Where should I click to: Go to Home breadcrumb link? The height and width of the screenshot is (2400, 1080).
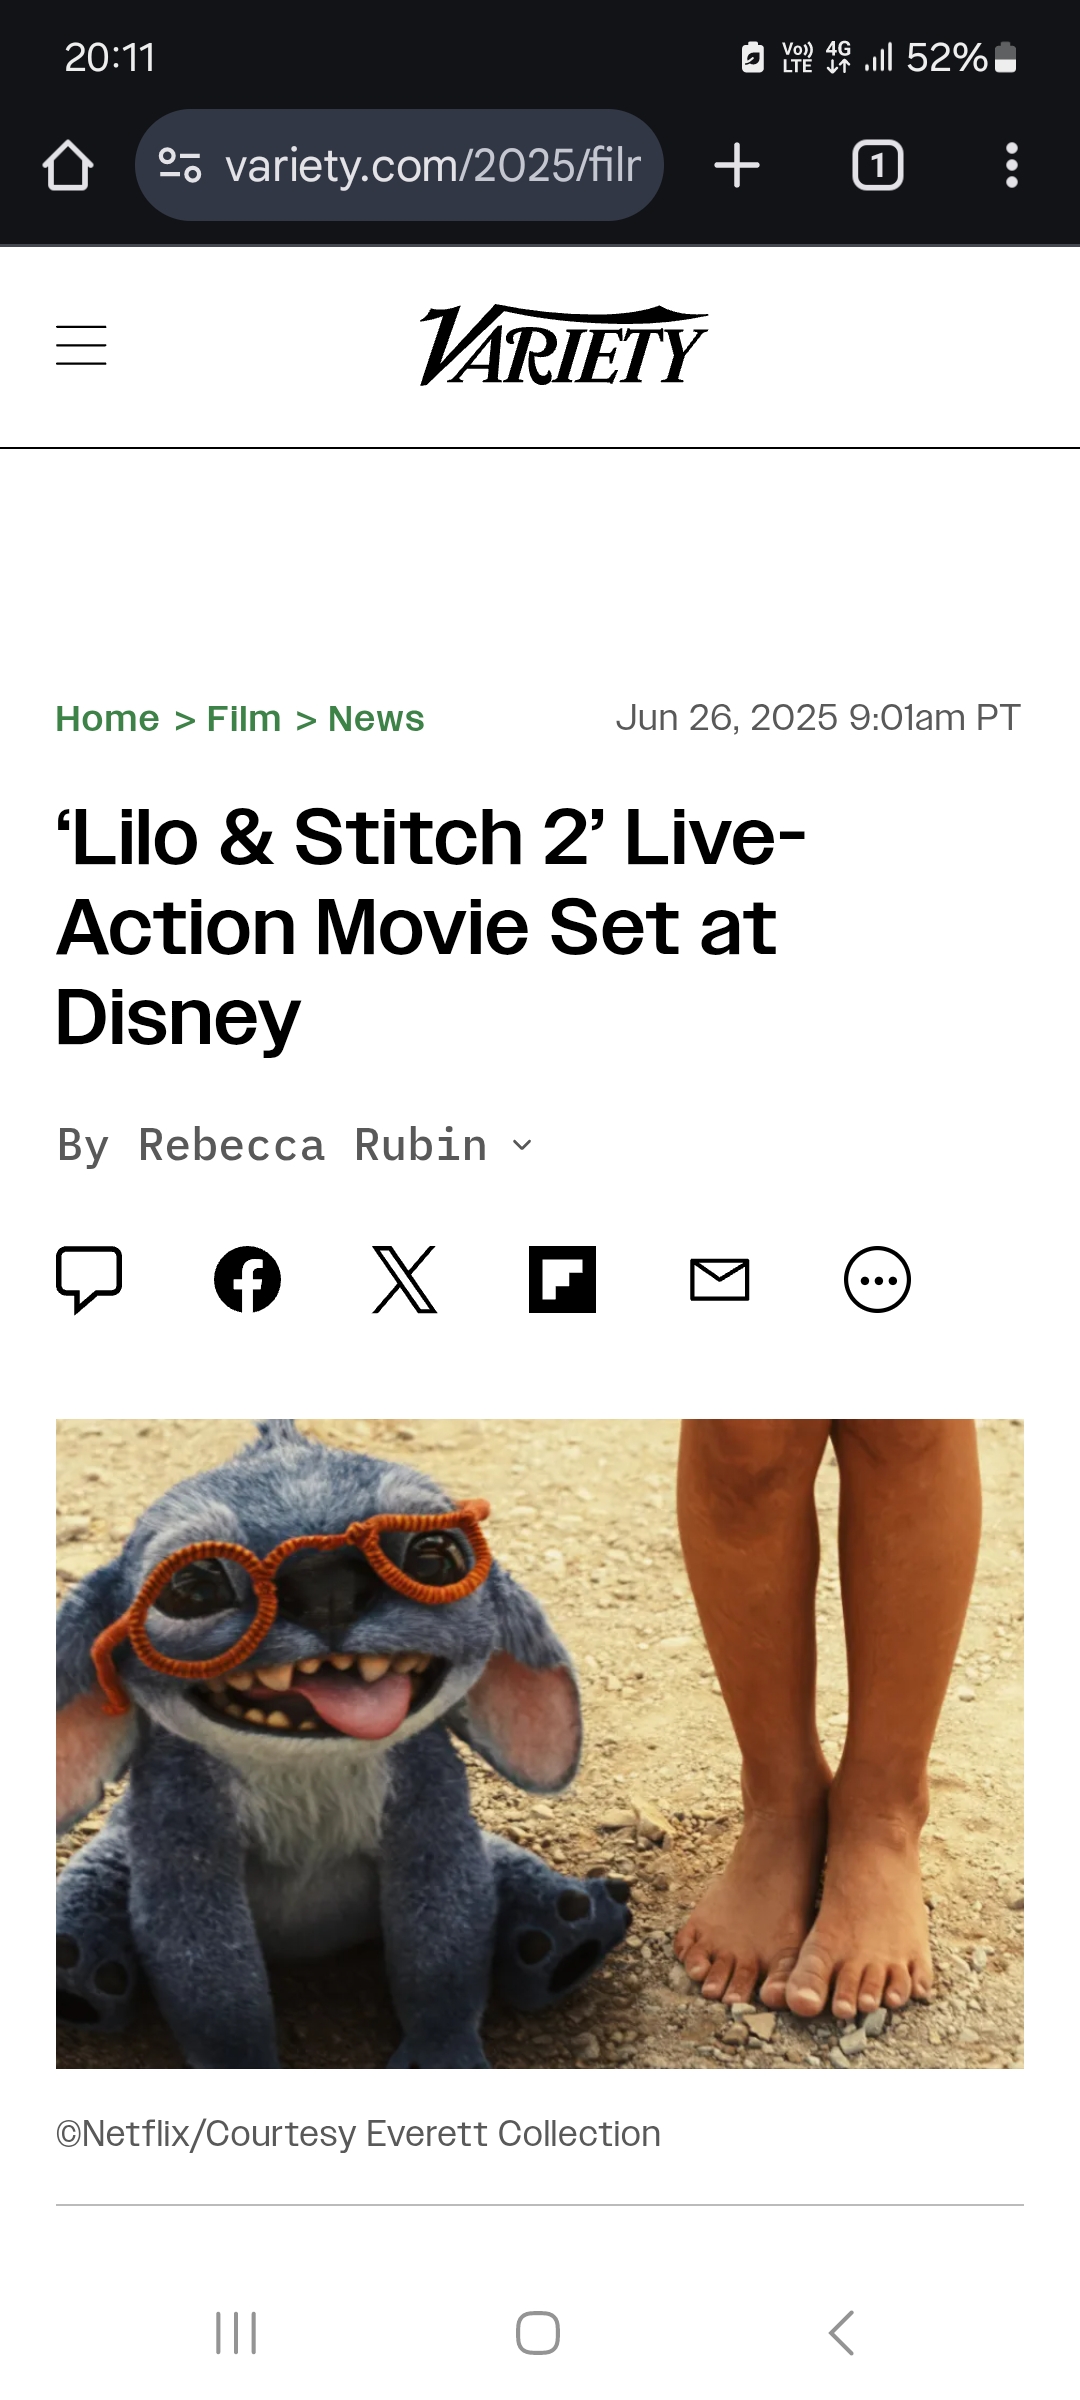pos(107,718)
